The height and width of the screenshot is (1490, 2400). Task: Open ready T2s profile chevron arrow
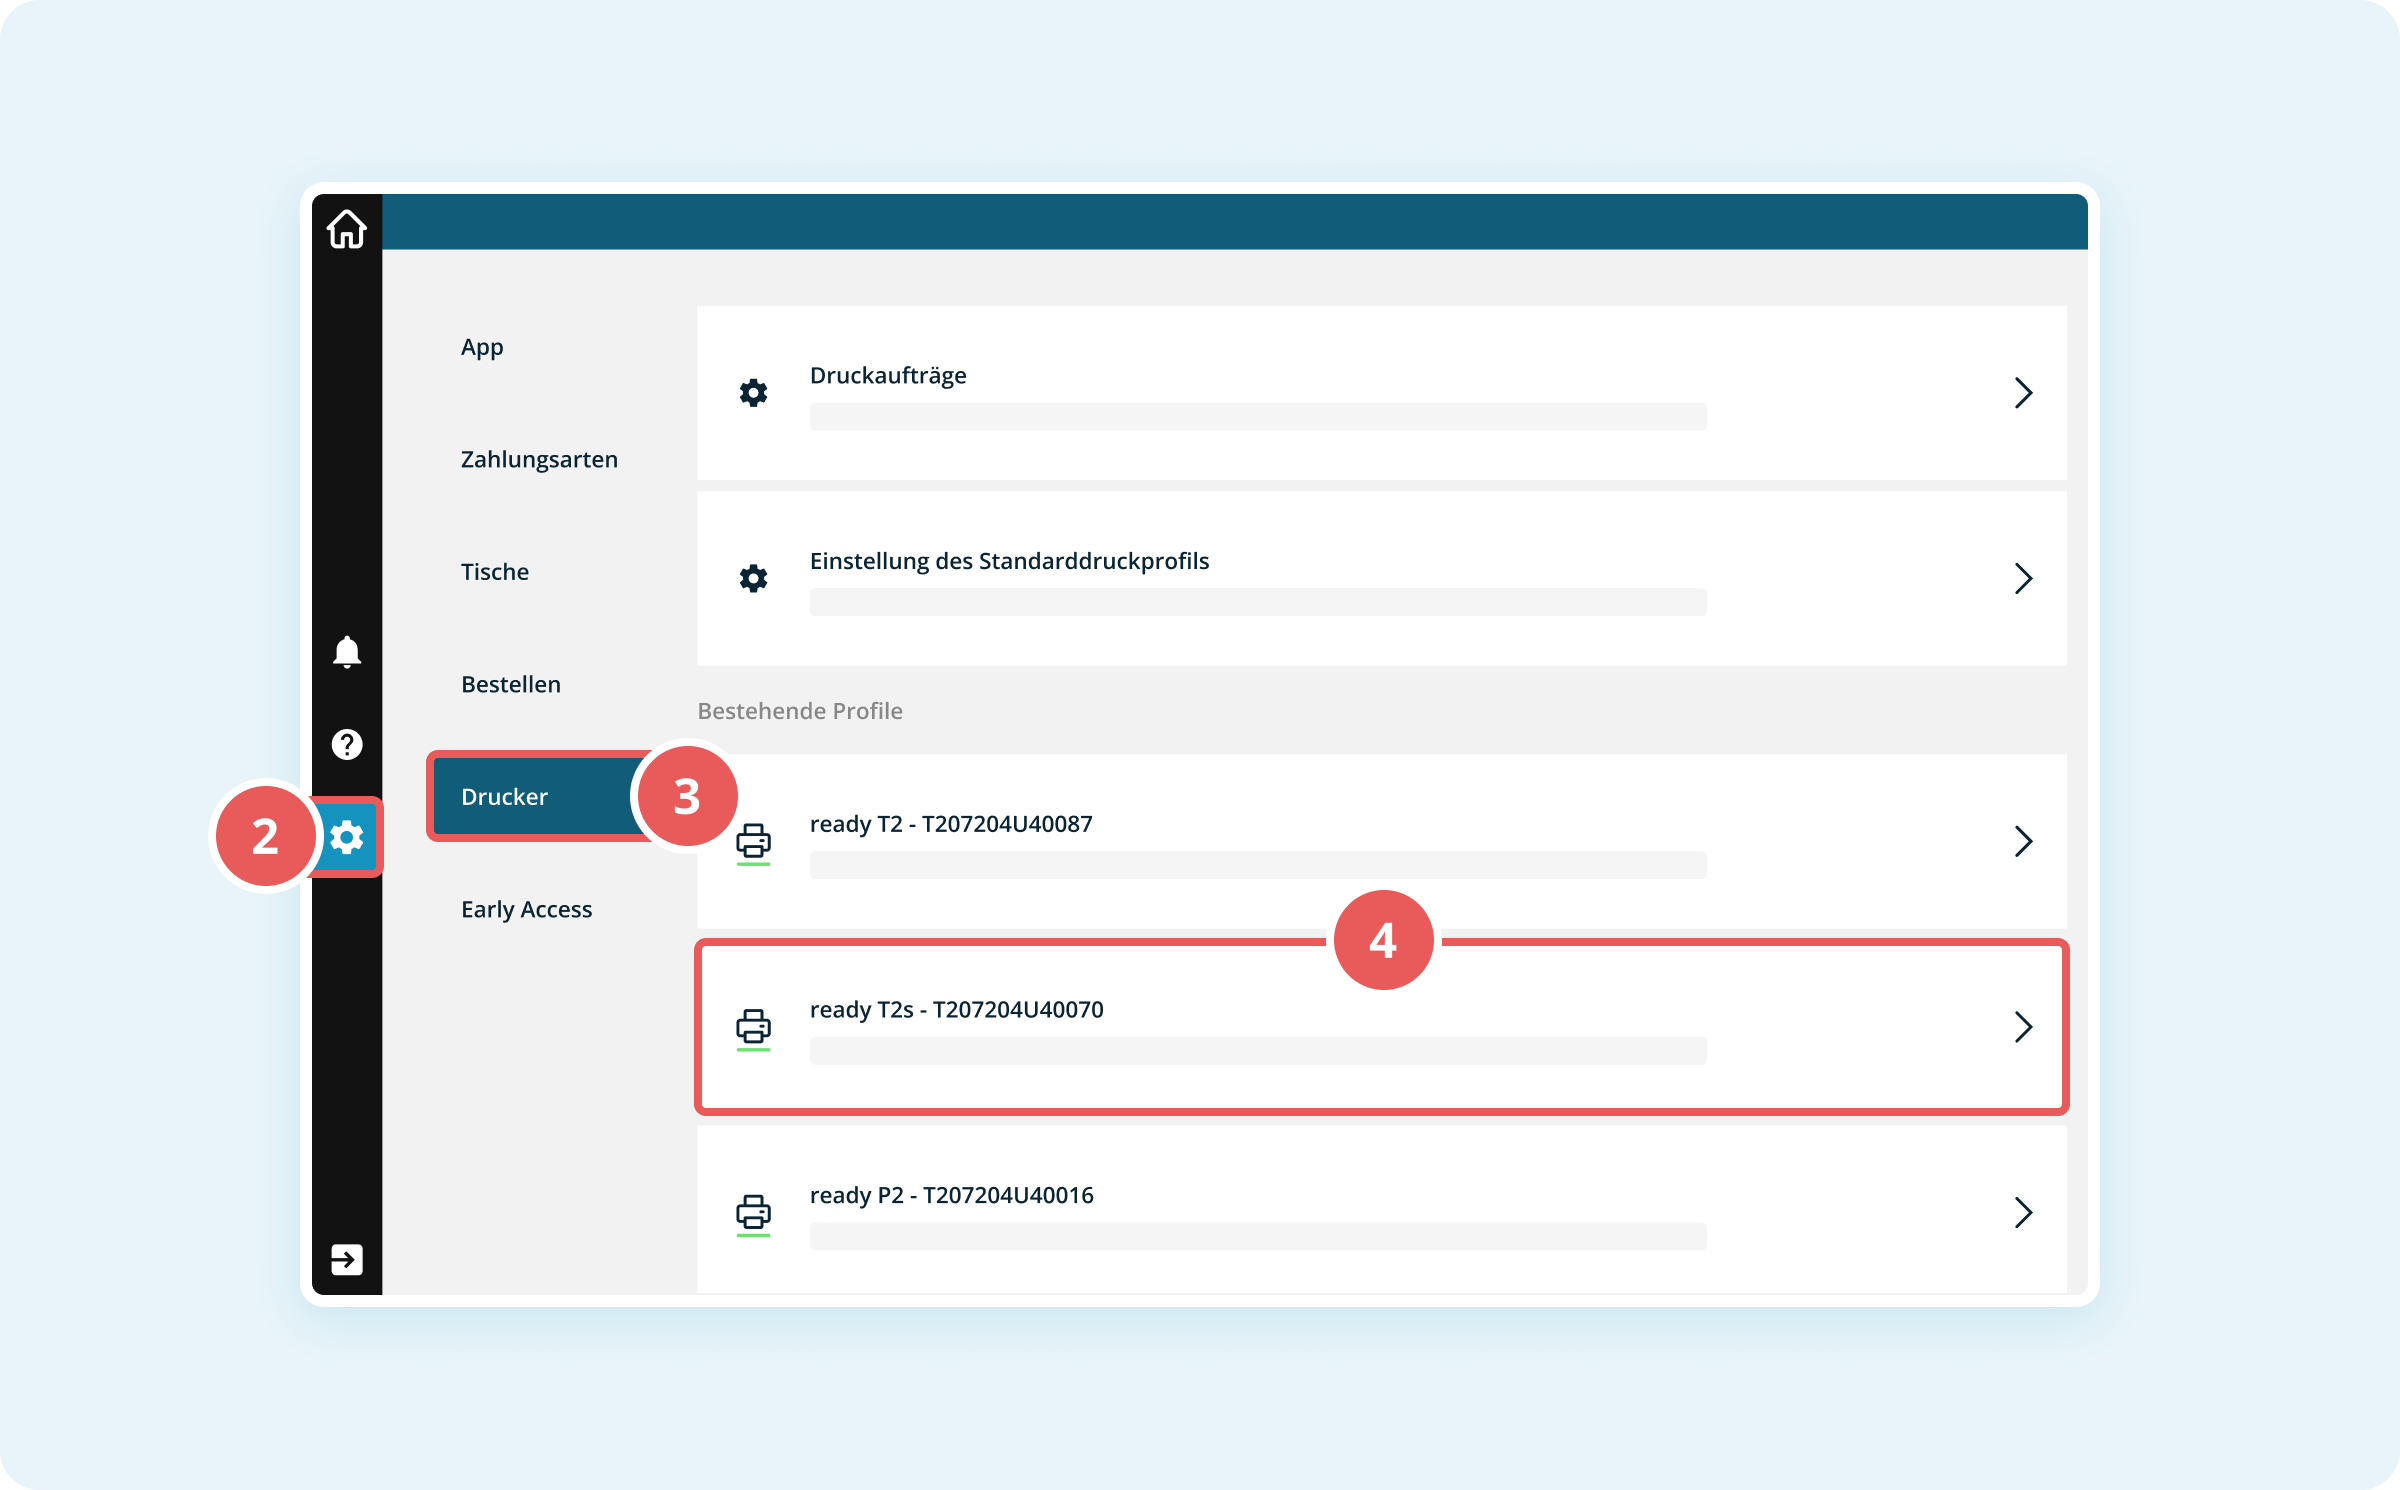2022,1027
